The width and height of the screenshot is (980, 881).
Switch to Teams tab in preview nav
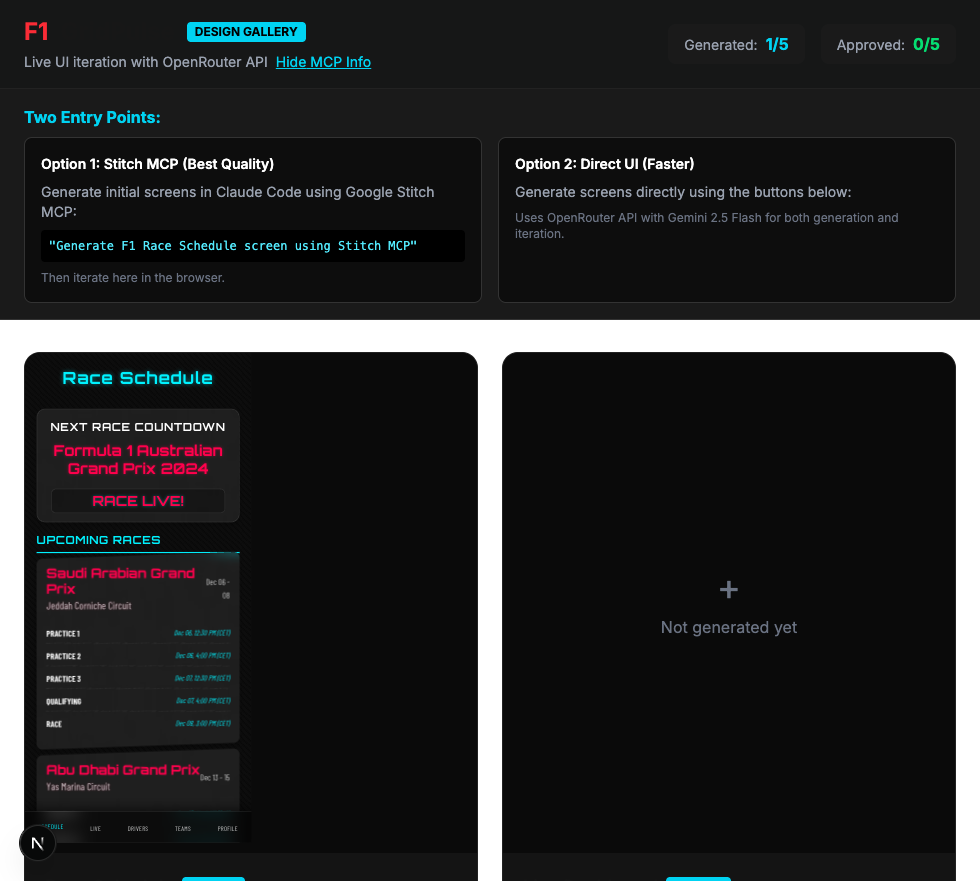coord(183,828)
